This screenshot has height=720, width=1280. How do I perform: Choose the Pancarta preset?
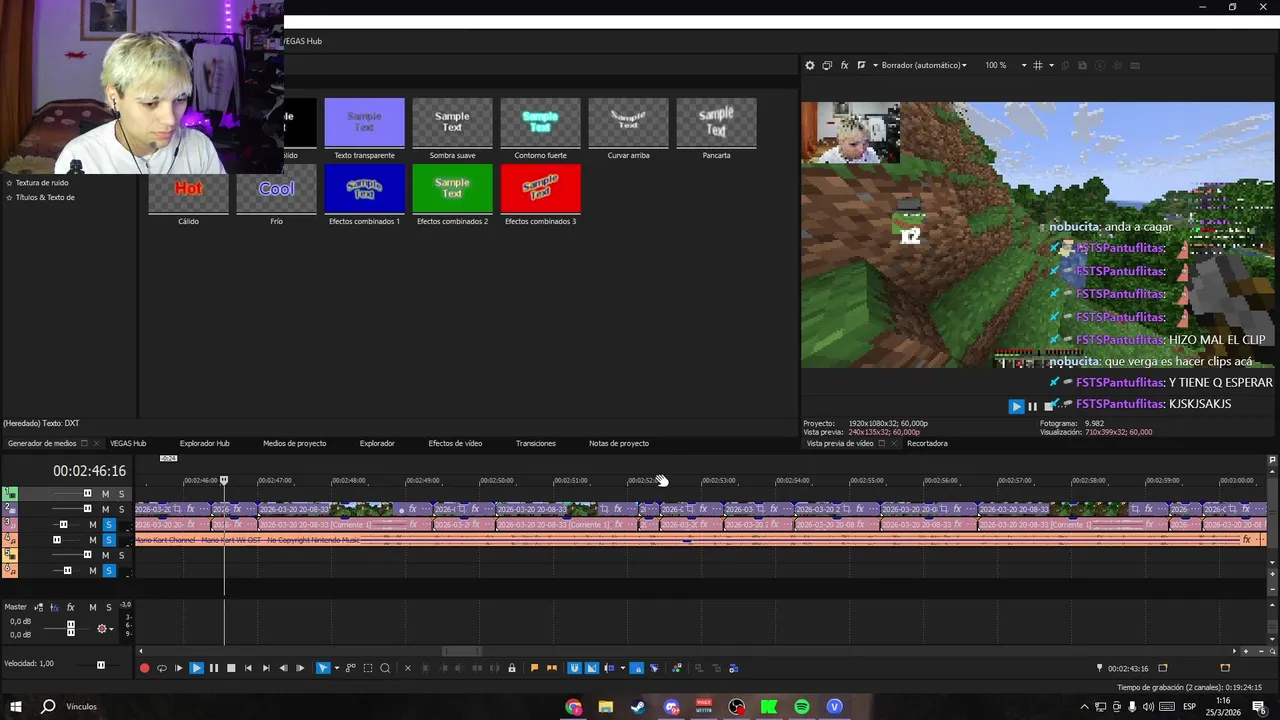pos(716,129)
